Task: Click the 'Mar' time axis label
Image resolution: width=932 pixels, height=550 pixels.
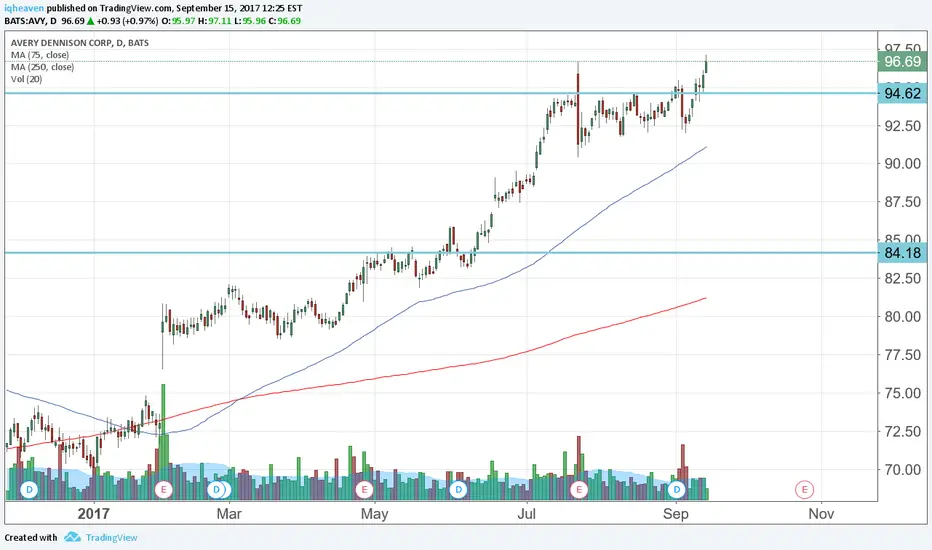Action: coord(229,513)
